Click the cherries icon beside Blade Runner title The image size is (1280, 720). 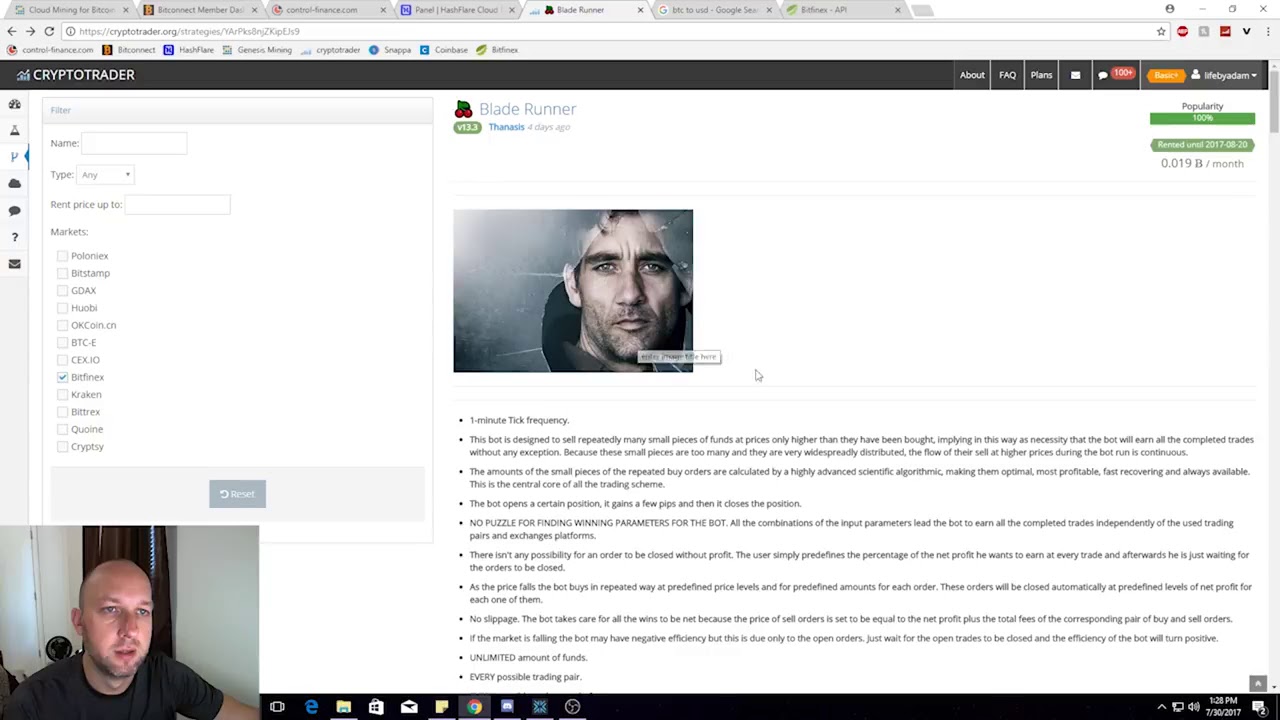[463, 109]
